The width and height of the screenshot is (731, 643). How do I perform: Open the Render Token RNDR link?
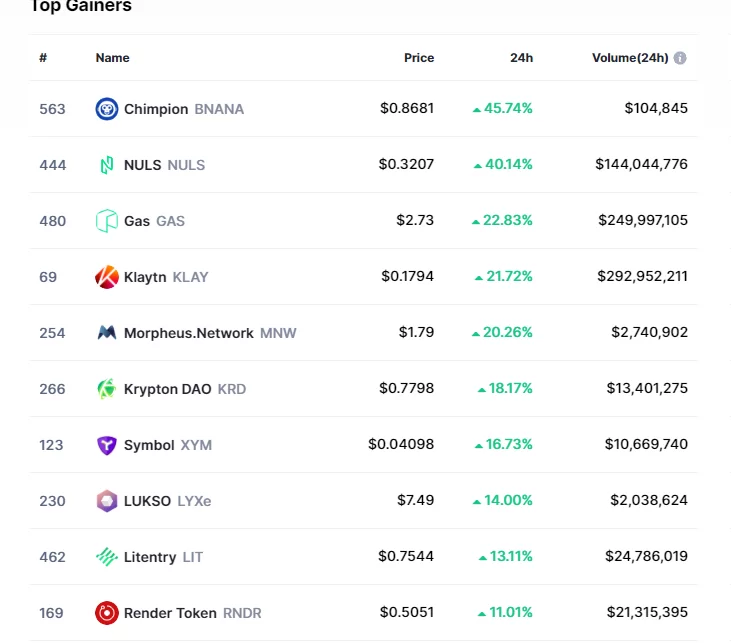pyautogui.click(x=192, y=613)
